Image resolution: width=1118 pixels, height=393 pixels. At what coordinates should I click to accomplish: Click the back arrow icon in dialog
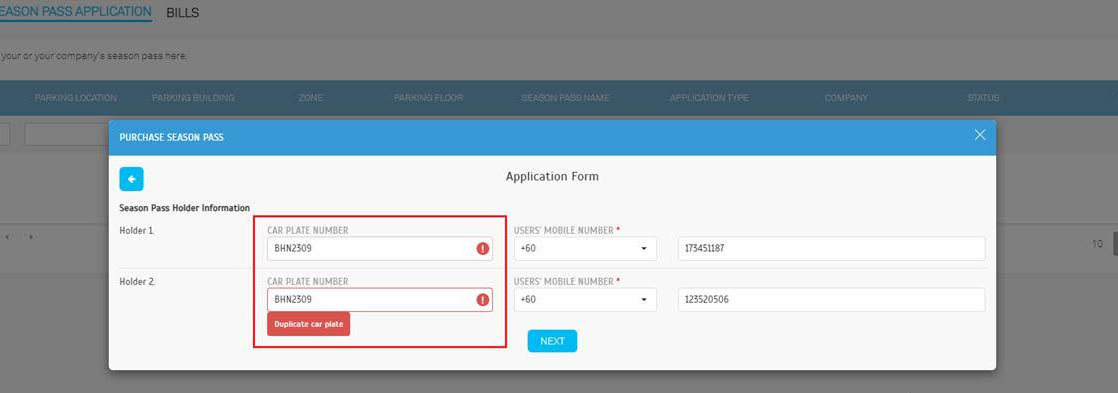pos(131,179)
